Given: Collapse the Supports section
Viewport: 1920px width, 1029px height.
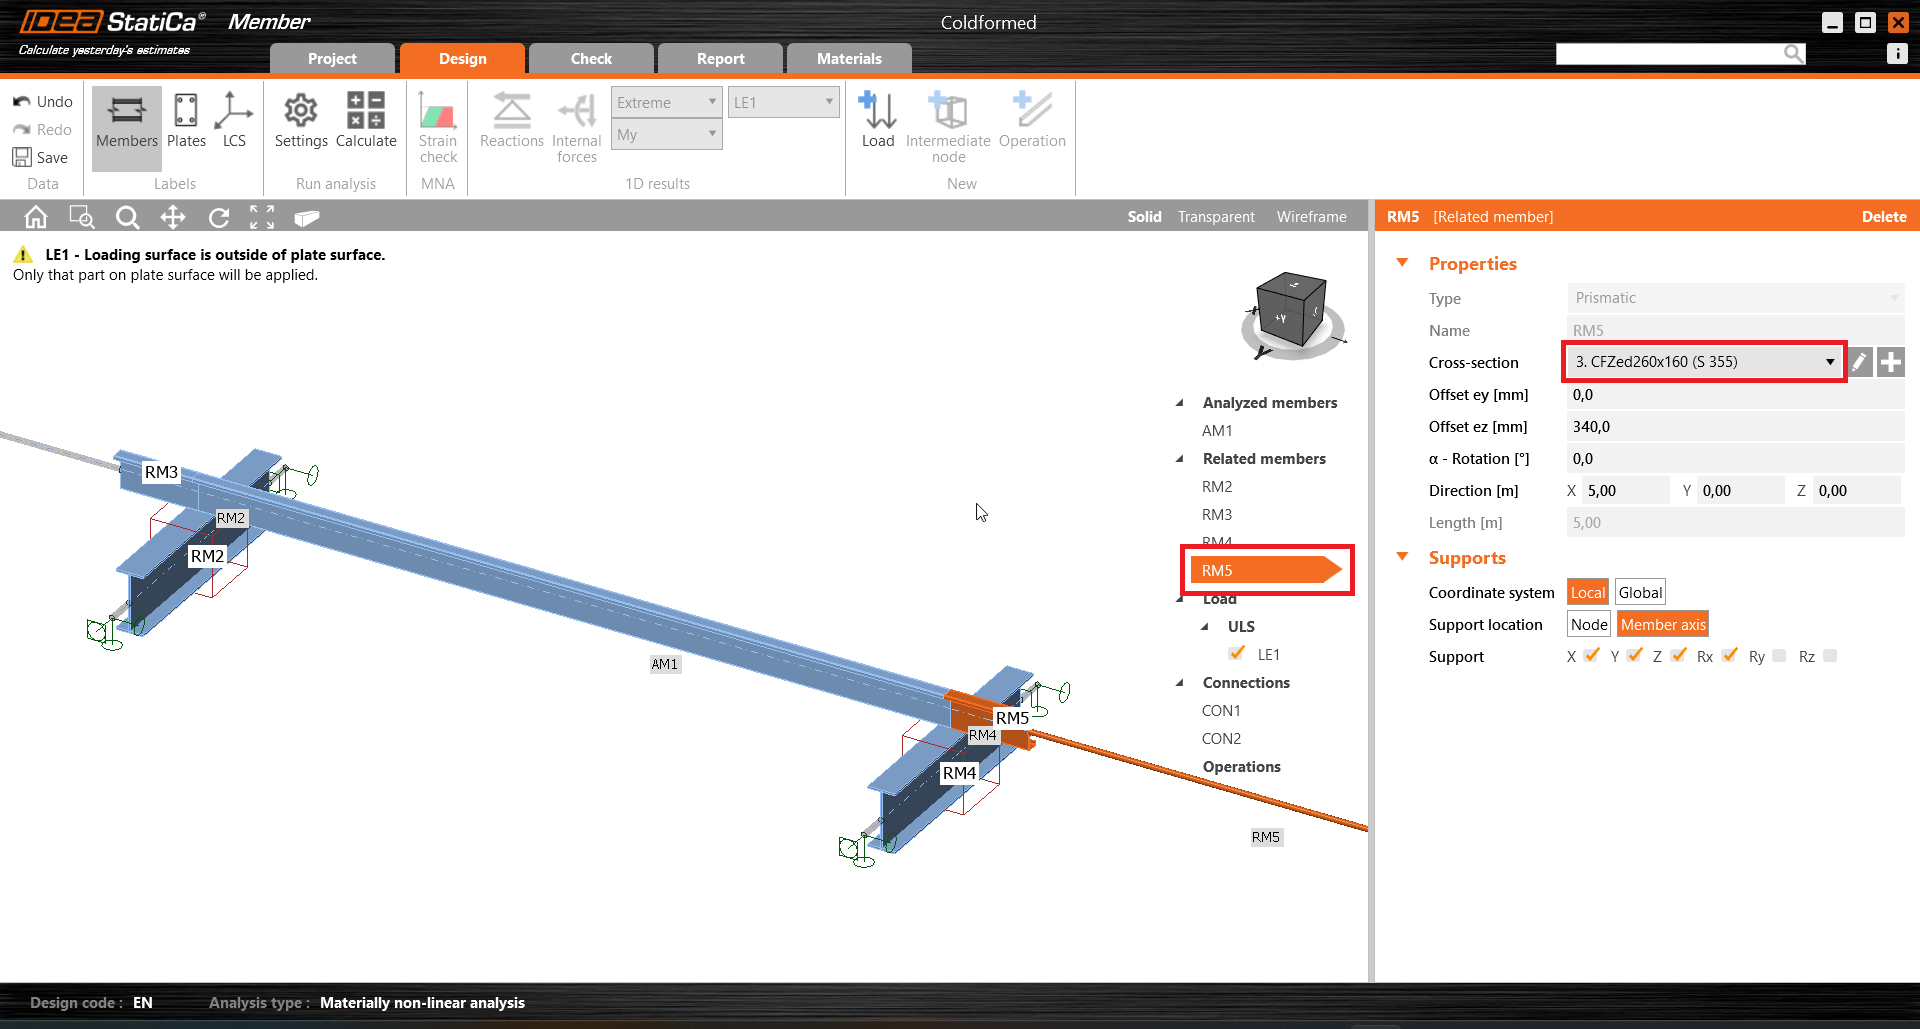Looking at the screenshot, I should point(1402,557).
